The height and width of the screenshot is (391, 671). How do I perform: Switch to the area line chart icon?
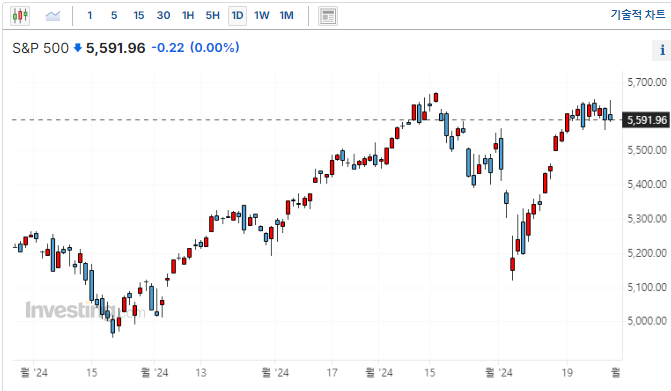(x=53, y=16)
